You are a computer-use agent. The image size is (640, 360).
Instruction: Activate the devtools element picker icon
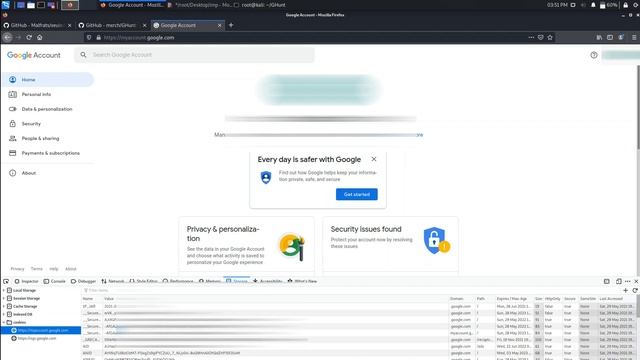[6, 281]
